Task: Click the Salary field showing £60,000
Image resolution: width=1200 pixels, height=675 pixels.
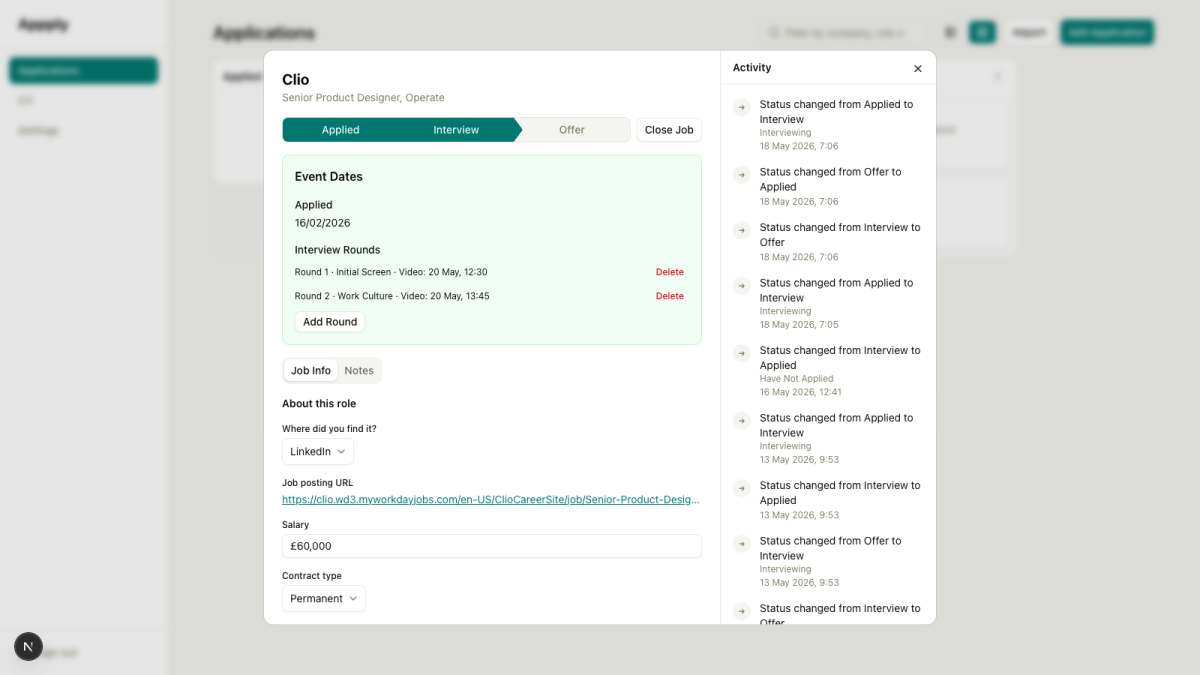Action: (x=492, y=546)
